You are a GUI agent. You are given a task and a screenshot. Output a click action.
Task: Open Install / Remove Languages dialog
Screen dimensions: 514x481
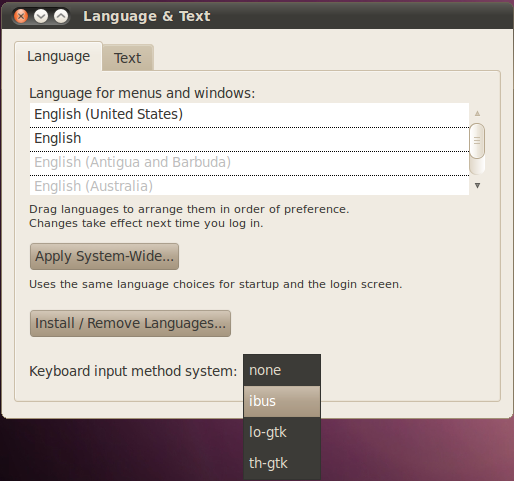(x=130, y=323)
